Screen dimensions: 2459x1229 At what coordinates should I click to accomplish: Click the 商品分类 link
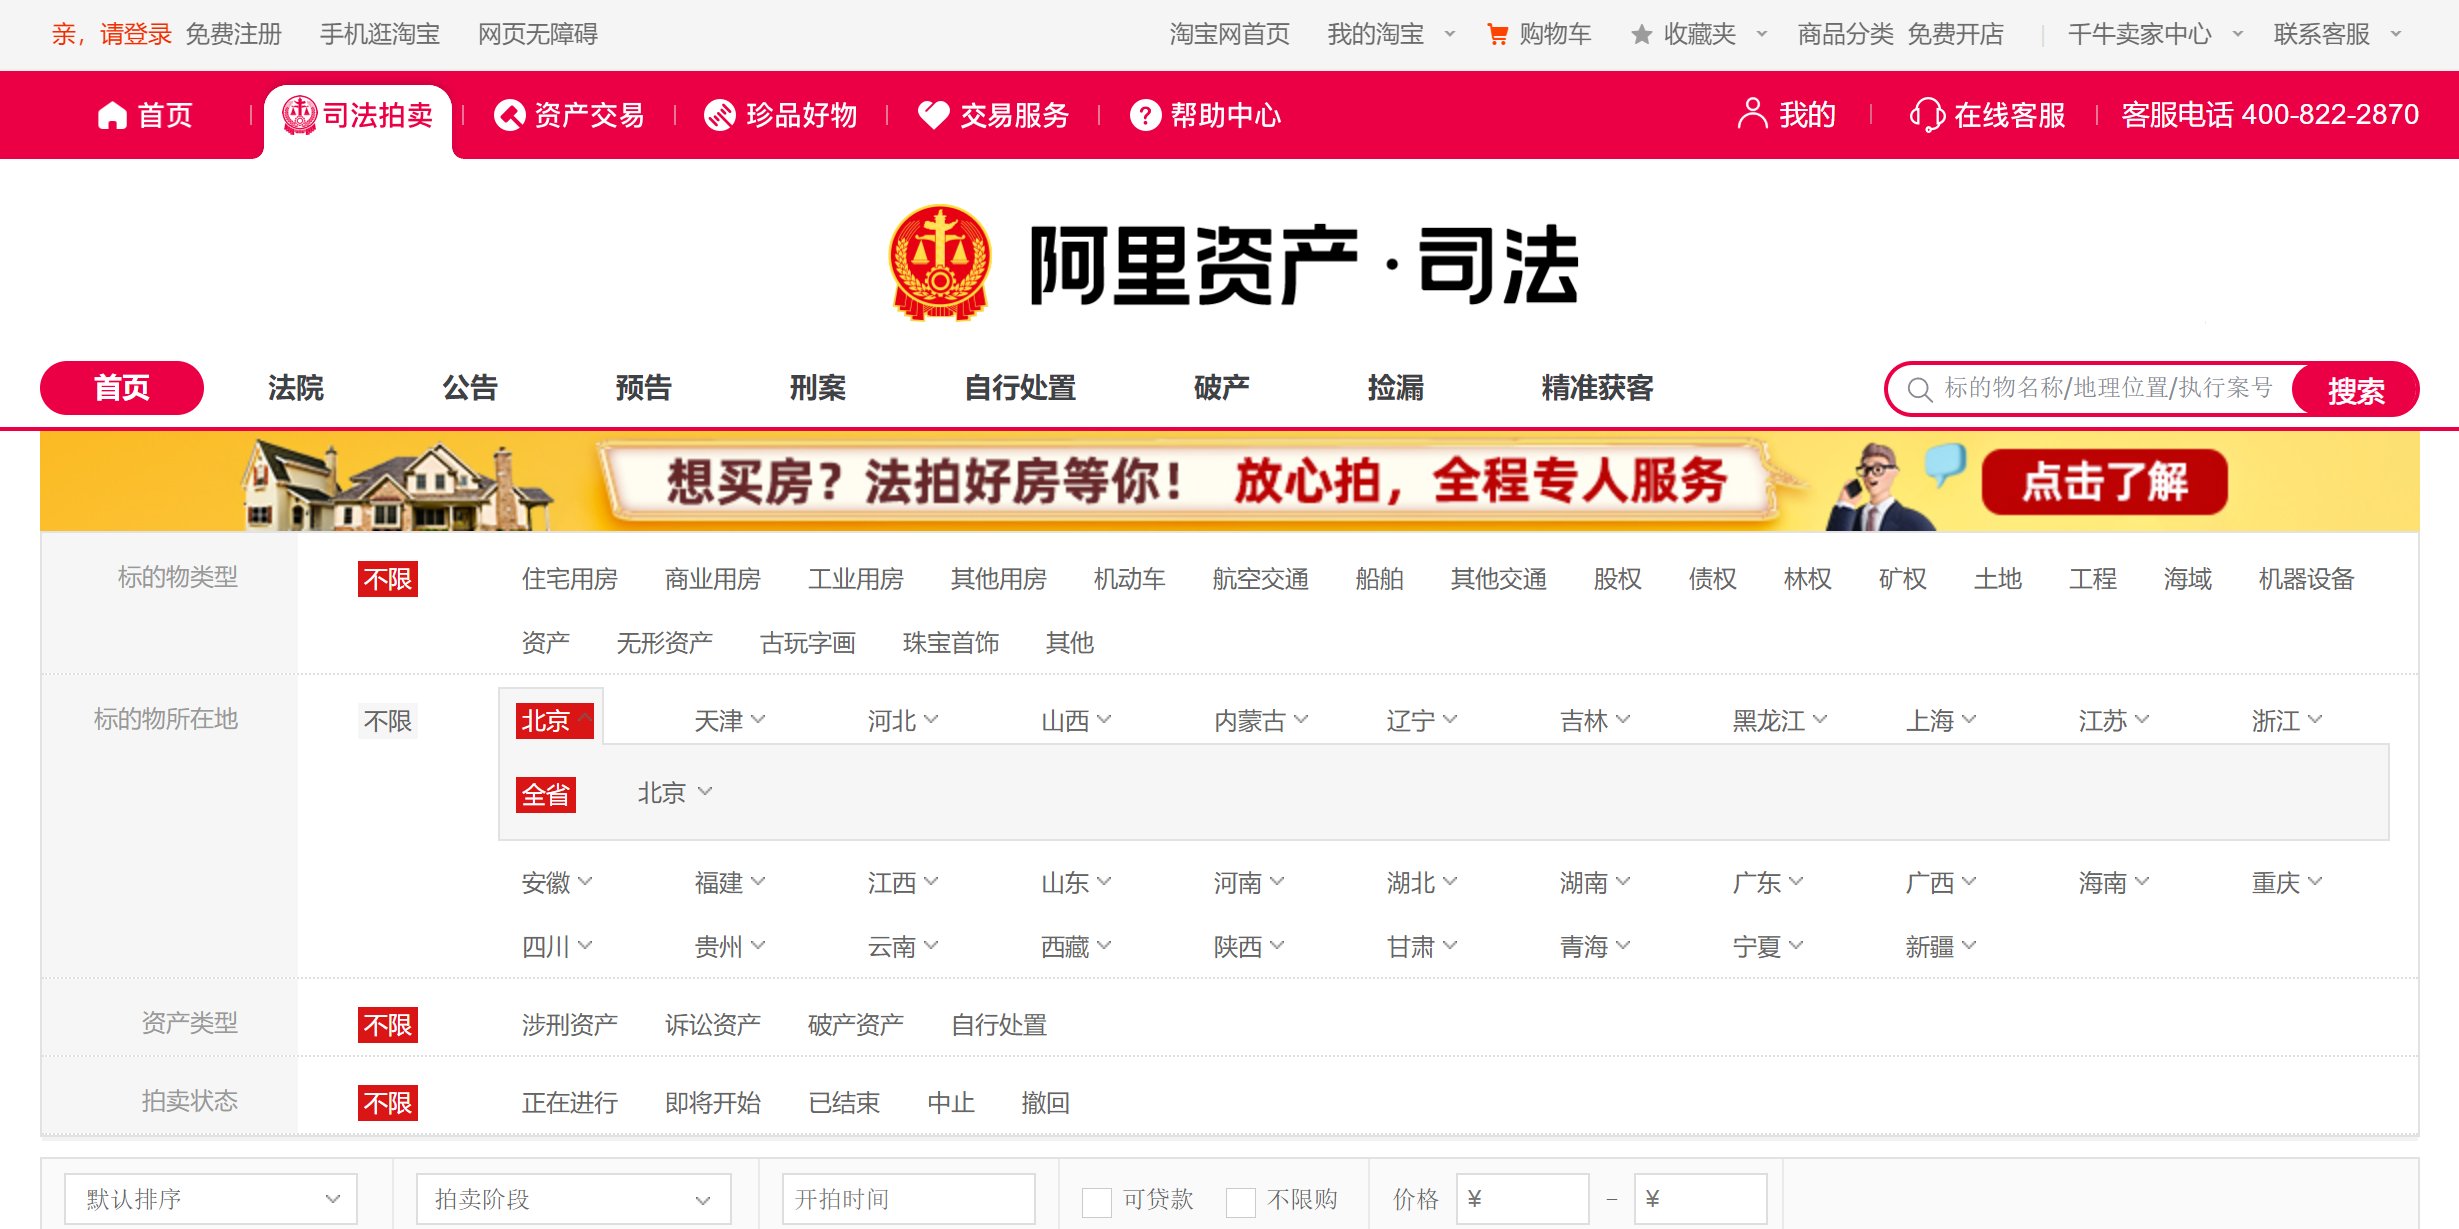point(1846,35)
